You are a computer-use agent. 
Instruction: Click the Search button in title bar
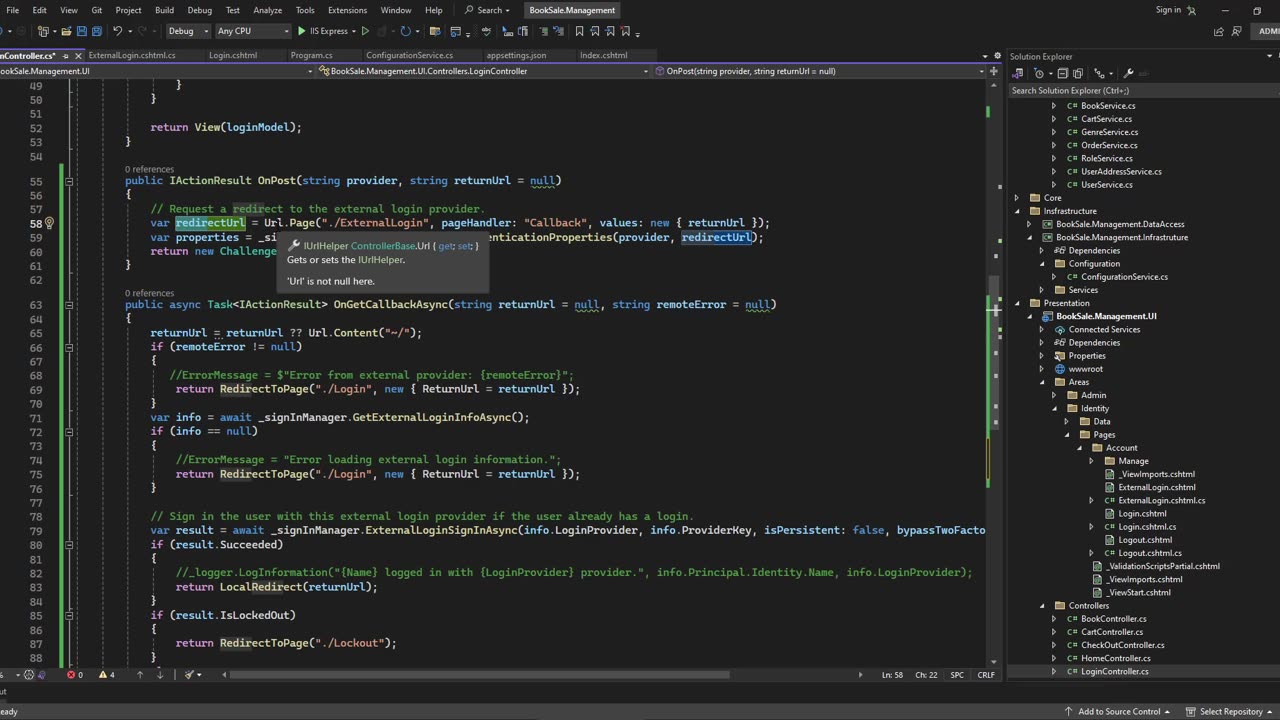pos(489,10)
